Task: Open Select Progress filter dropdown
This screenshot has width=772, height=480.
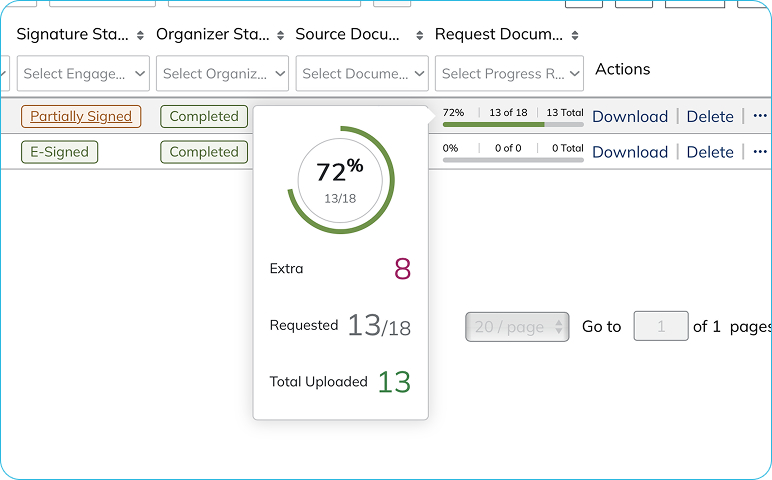Action: (510, 73)
